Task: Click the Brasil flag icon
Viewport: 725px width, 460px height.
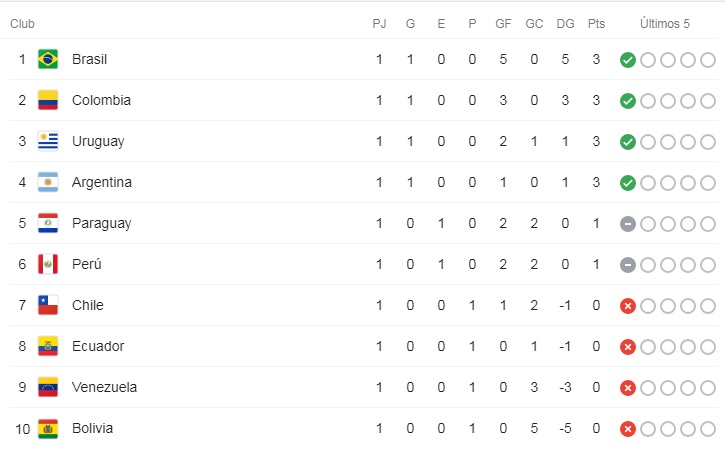Action: click(48, 59)
